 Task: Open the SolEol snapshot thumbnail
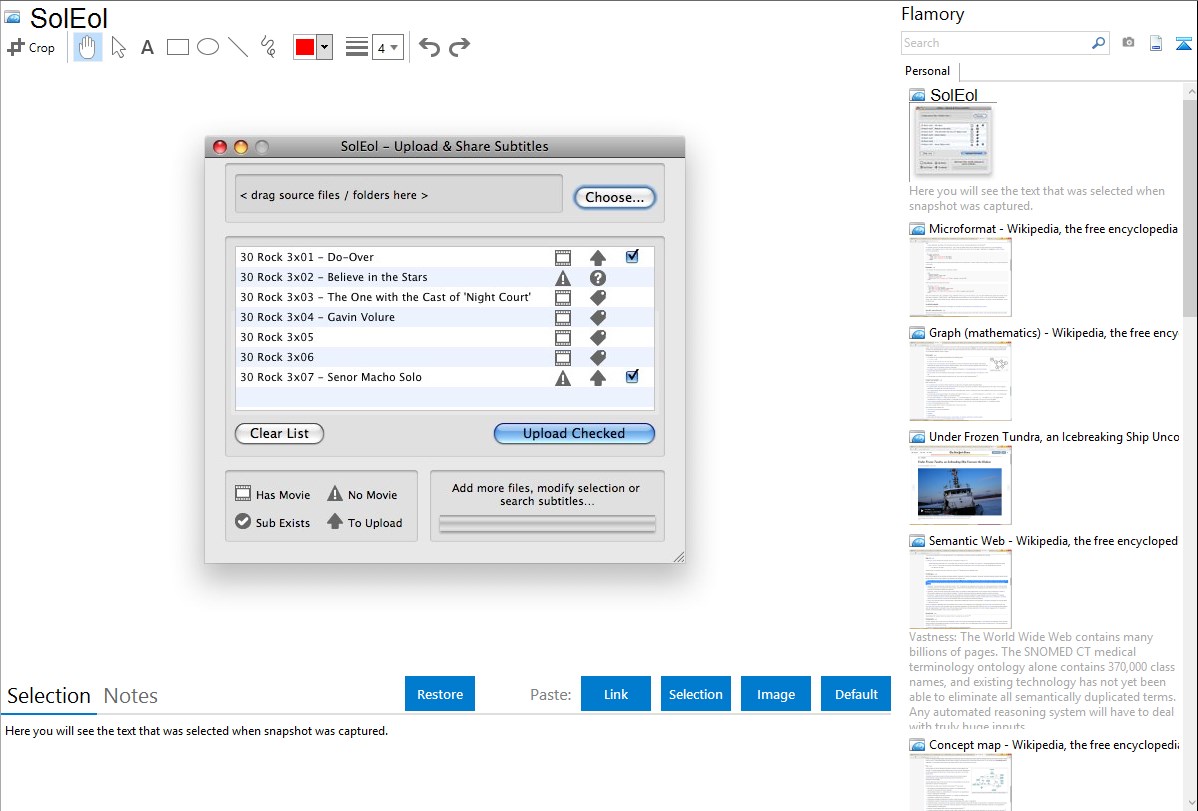click(x=951, y=141)
